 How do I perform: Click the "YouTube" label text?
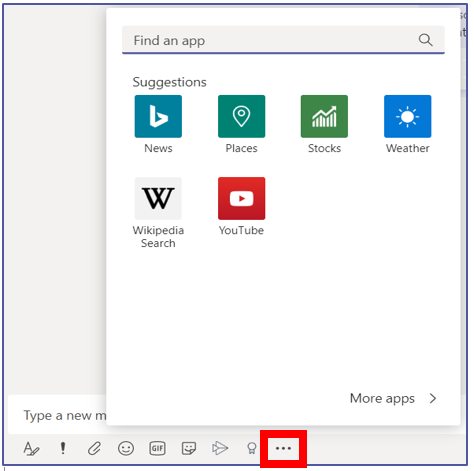pyautogui.click(x=241, y=230)
